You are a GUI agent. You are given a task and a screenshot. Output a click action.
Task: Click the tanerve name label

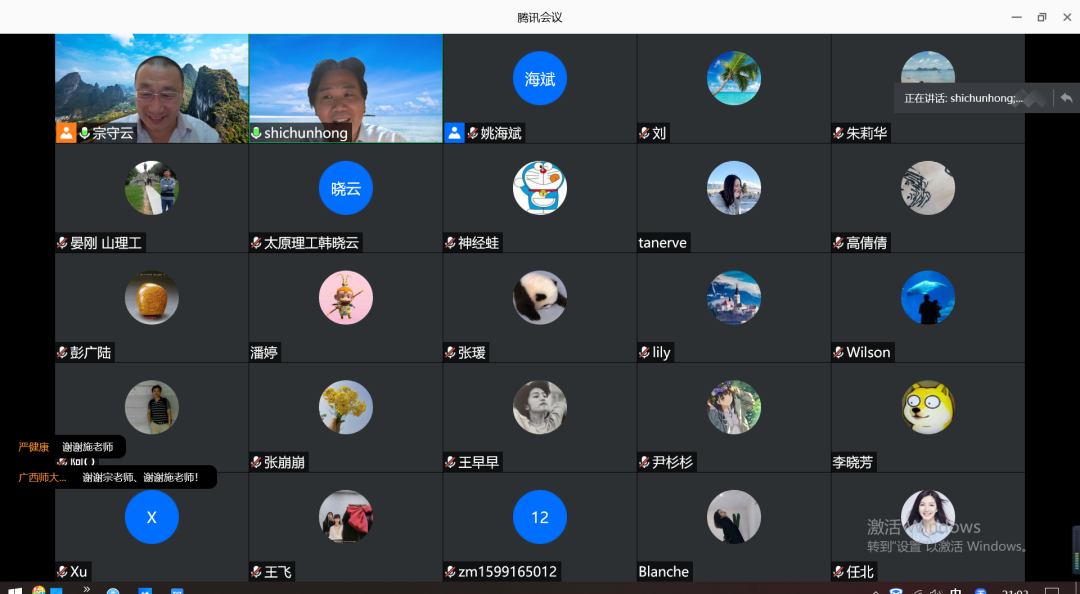[x=663, y=243]
